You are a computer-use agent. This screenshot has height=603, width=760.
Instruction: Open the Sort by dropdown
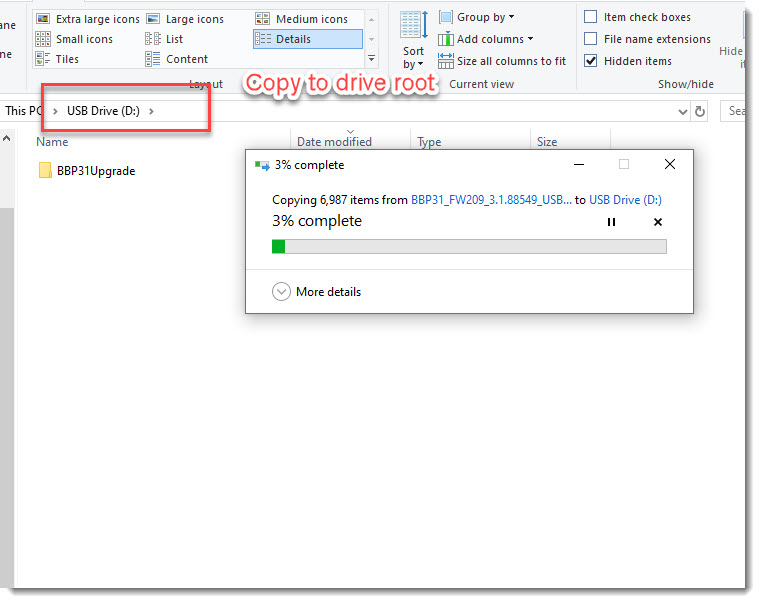coord(413,57)
